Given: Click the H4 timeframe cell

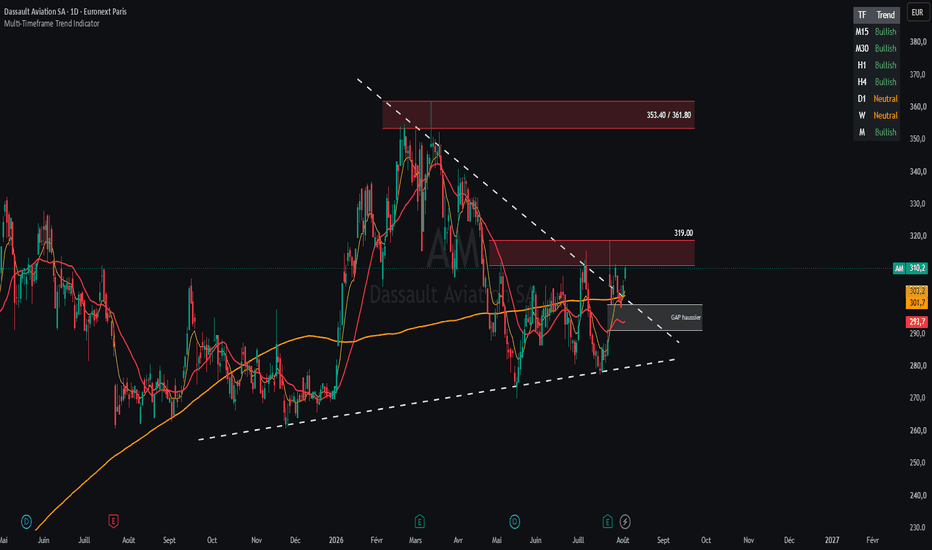Looking at the screenshot, I should 862,81.
